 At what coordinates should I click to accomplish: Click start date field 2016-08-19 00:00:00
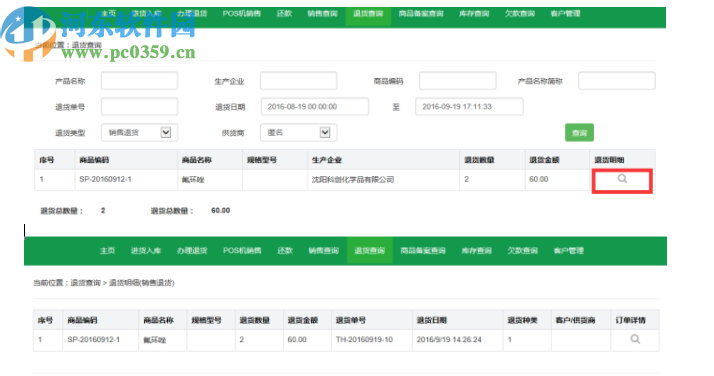tap(315, 107)
